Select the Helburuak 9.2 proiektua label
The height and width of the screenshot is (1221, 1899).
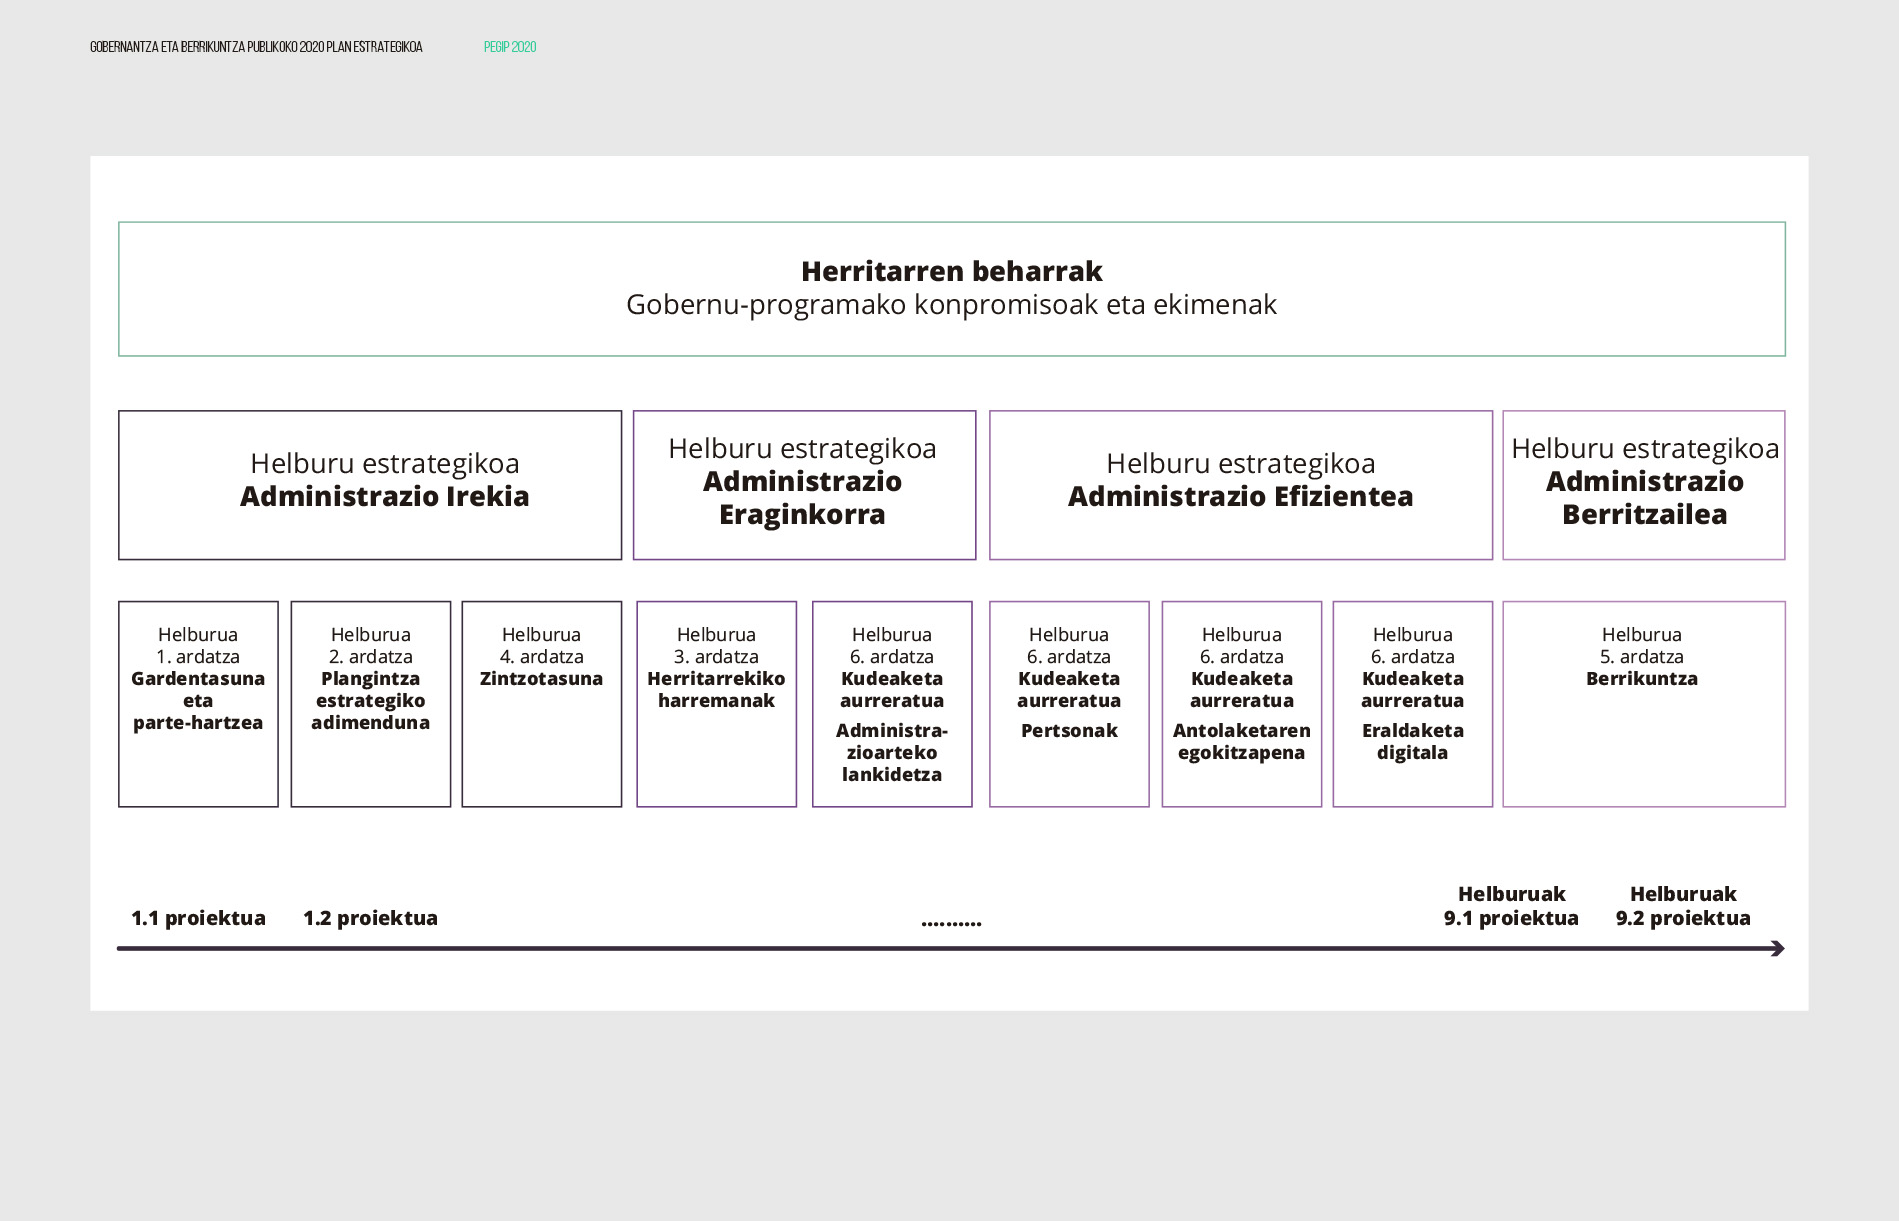[x=1683, y=906]
